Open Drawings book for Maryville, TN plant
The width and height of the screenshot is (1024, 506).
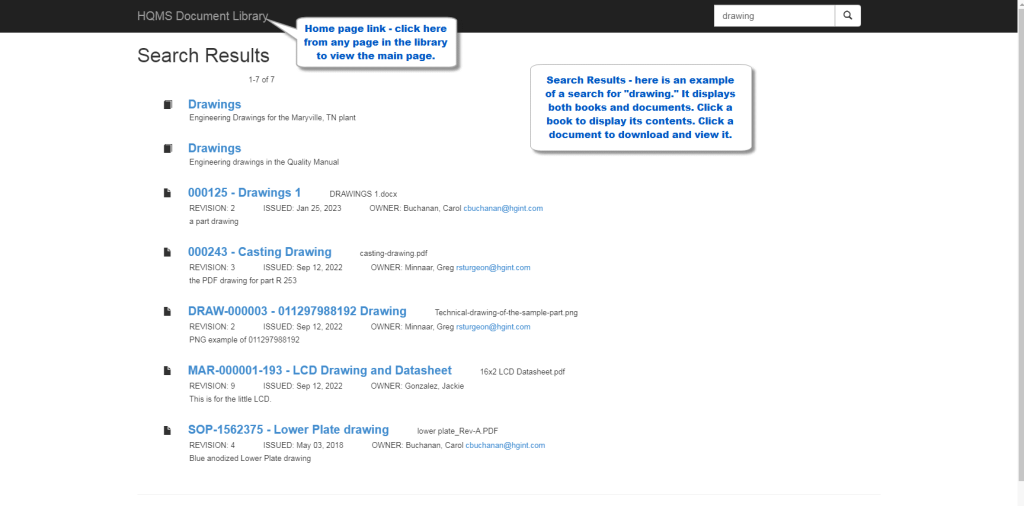[x=214, y=104]
